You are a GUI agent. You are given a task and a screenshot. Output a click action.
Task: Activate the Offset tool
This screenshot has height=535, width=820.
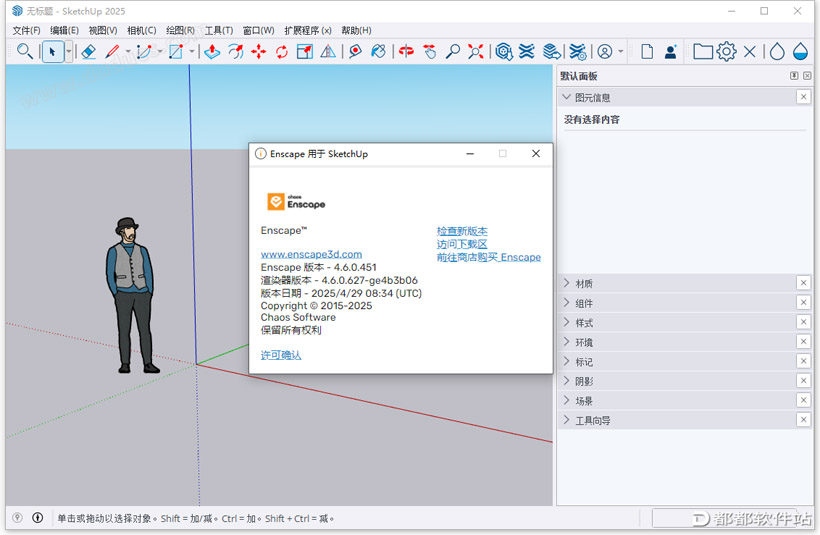(236, 51)
